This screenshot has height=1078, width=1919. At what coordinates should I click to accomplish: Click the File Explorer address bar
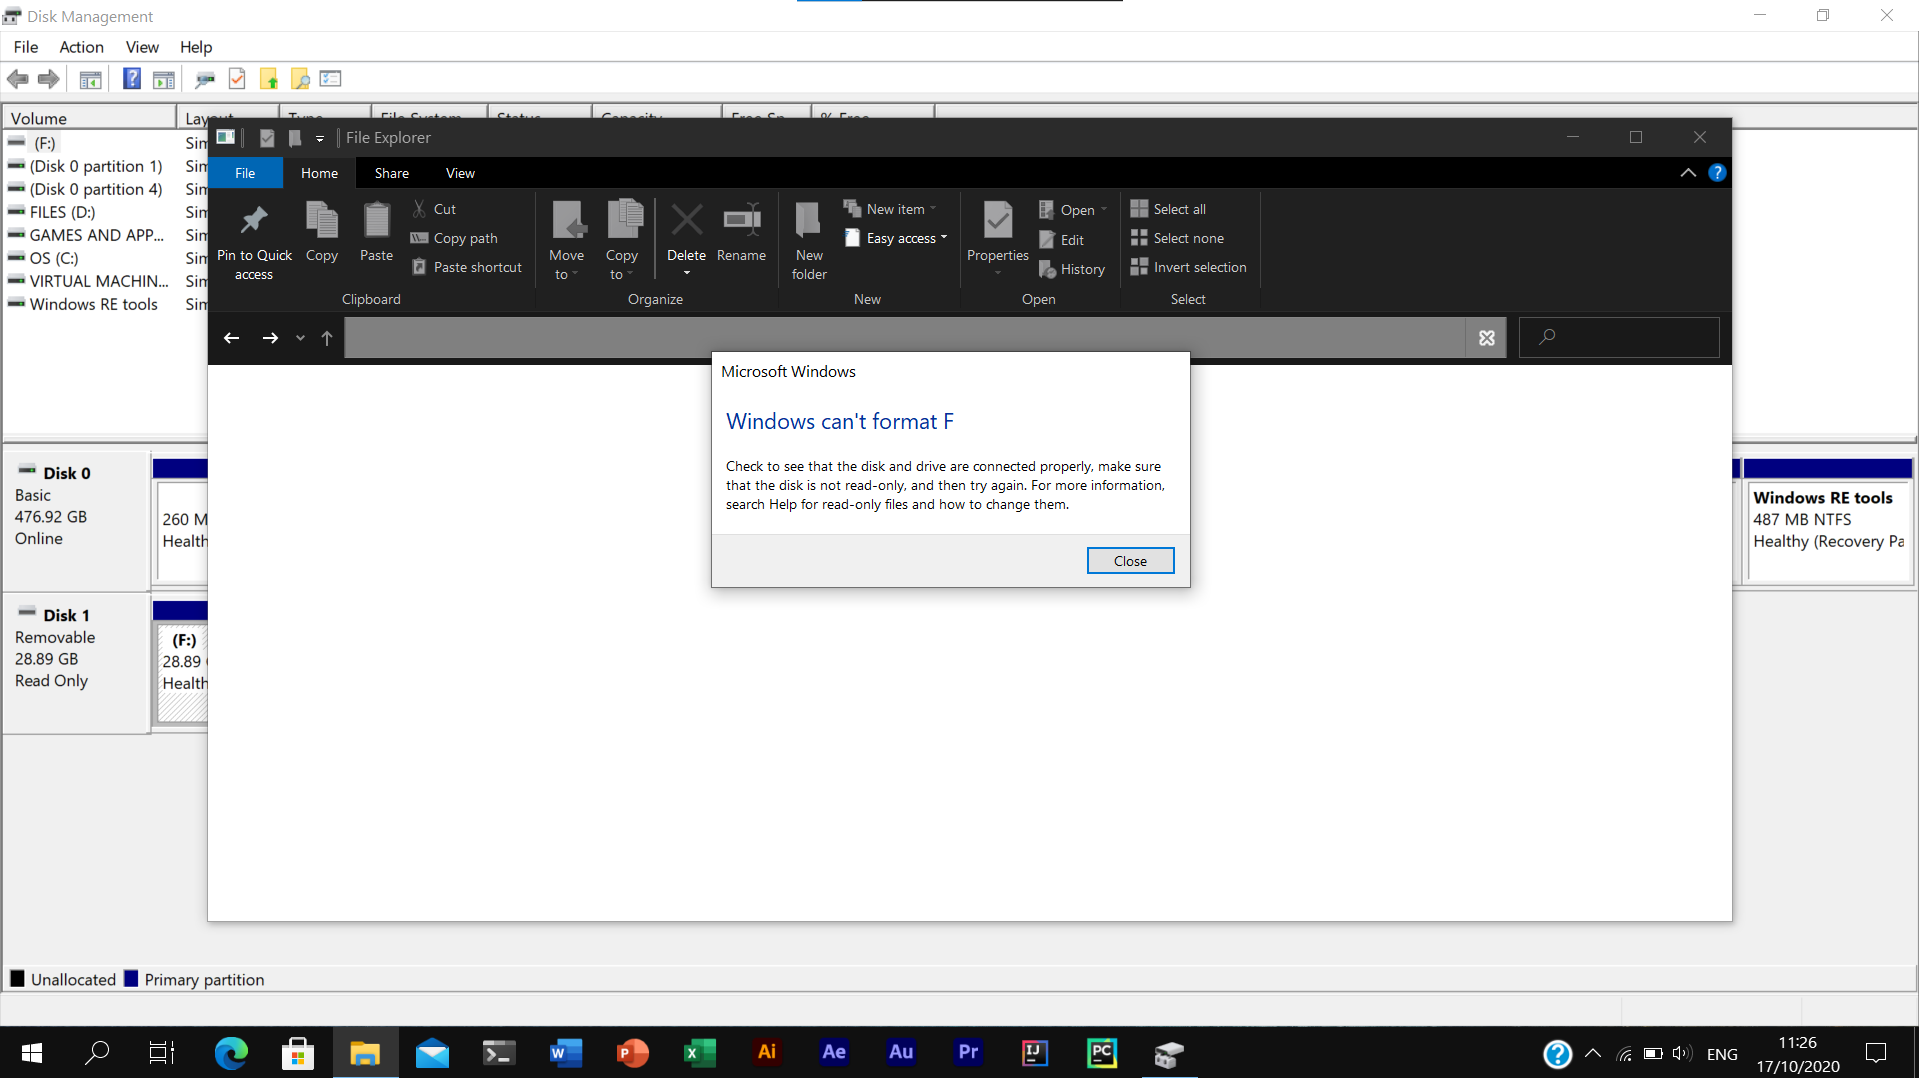(x=905, y=338)
